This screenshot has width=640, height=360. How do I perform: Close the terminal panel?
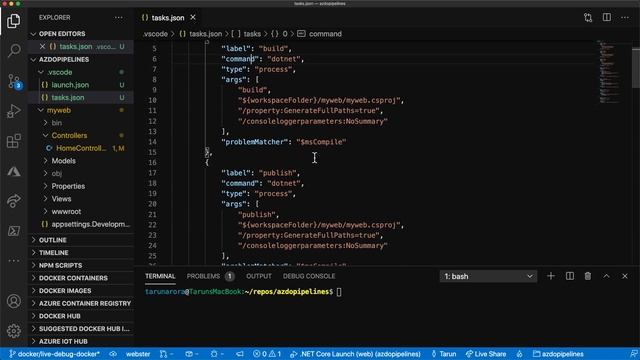coord(625,276)
